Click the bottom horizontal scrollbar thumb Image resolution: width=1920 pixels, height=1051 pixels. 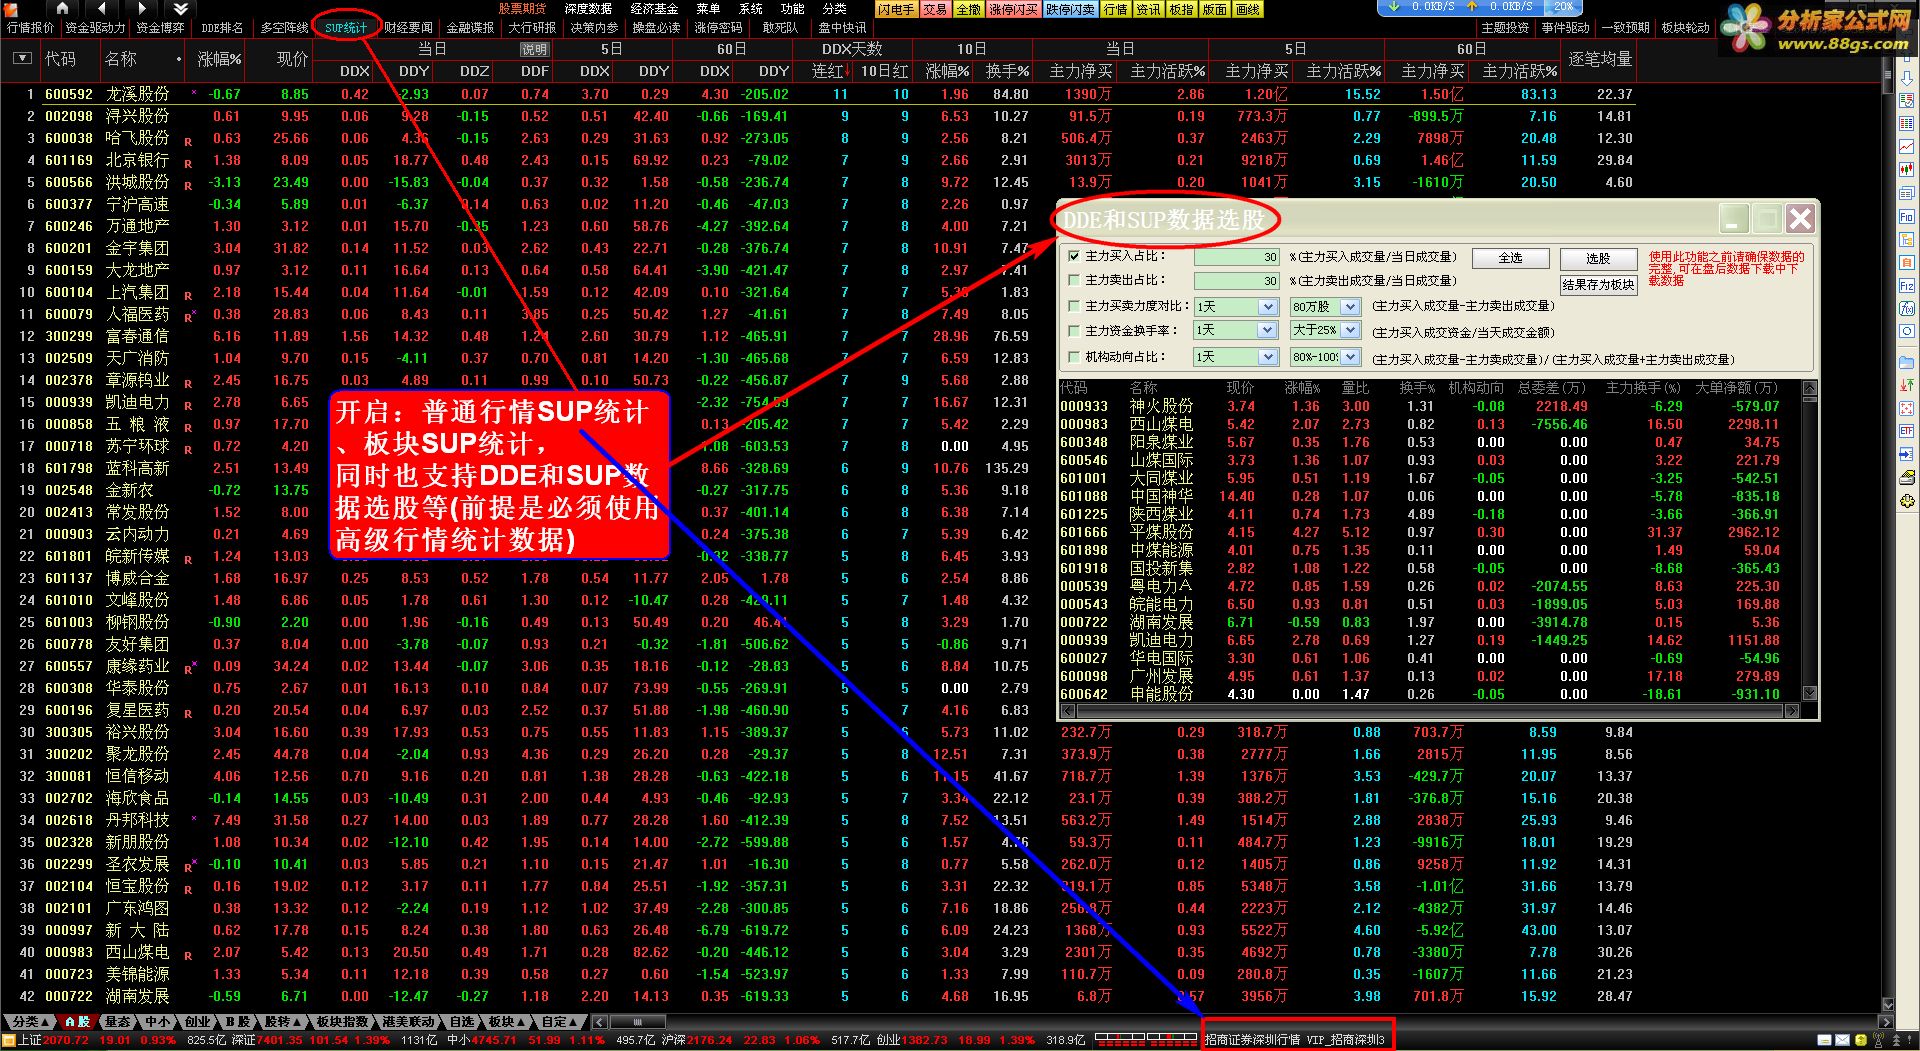click(638, 1021)
